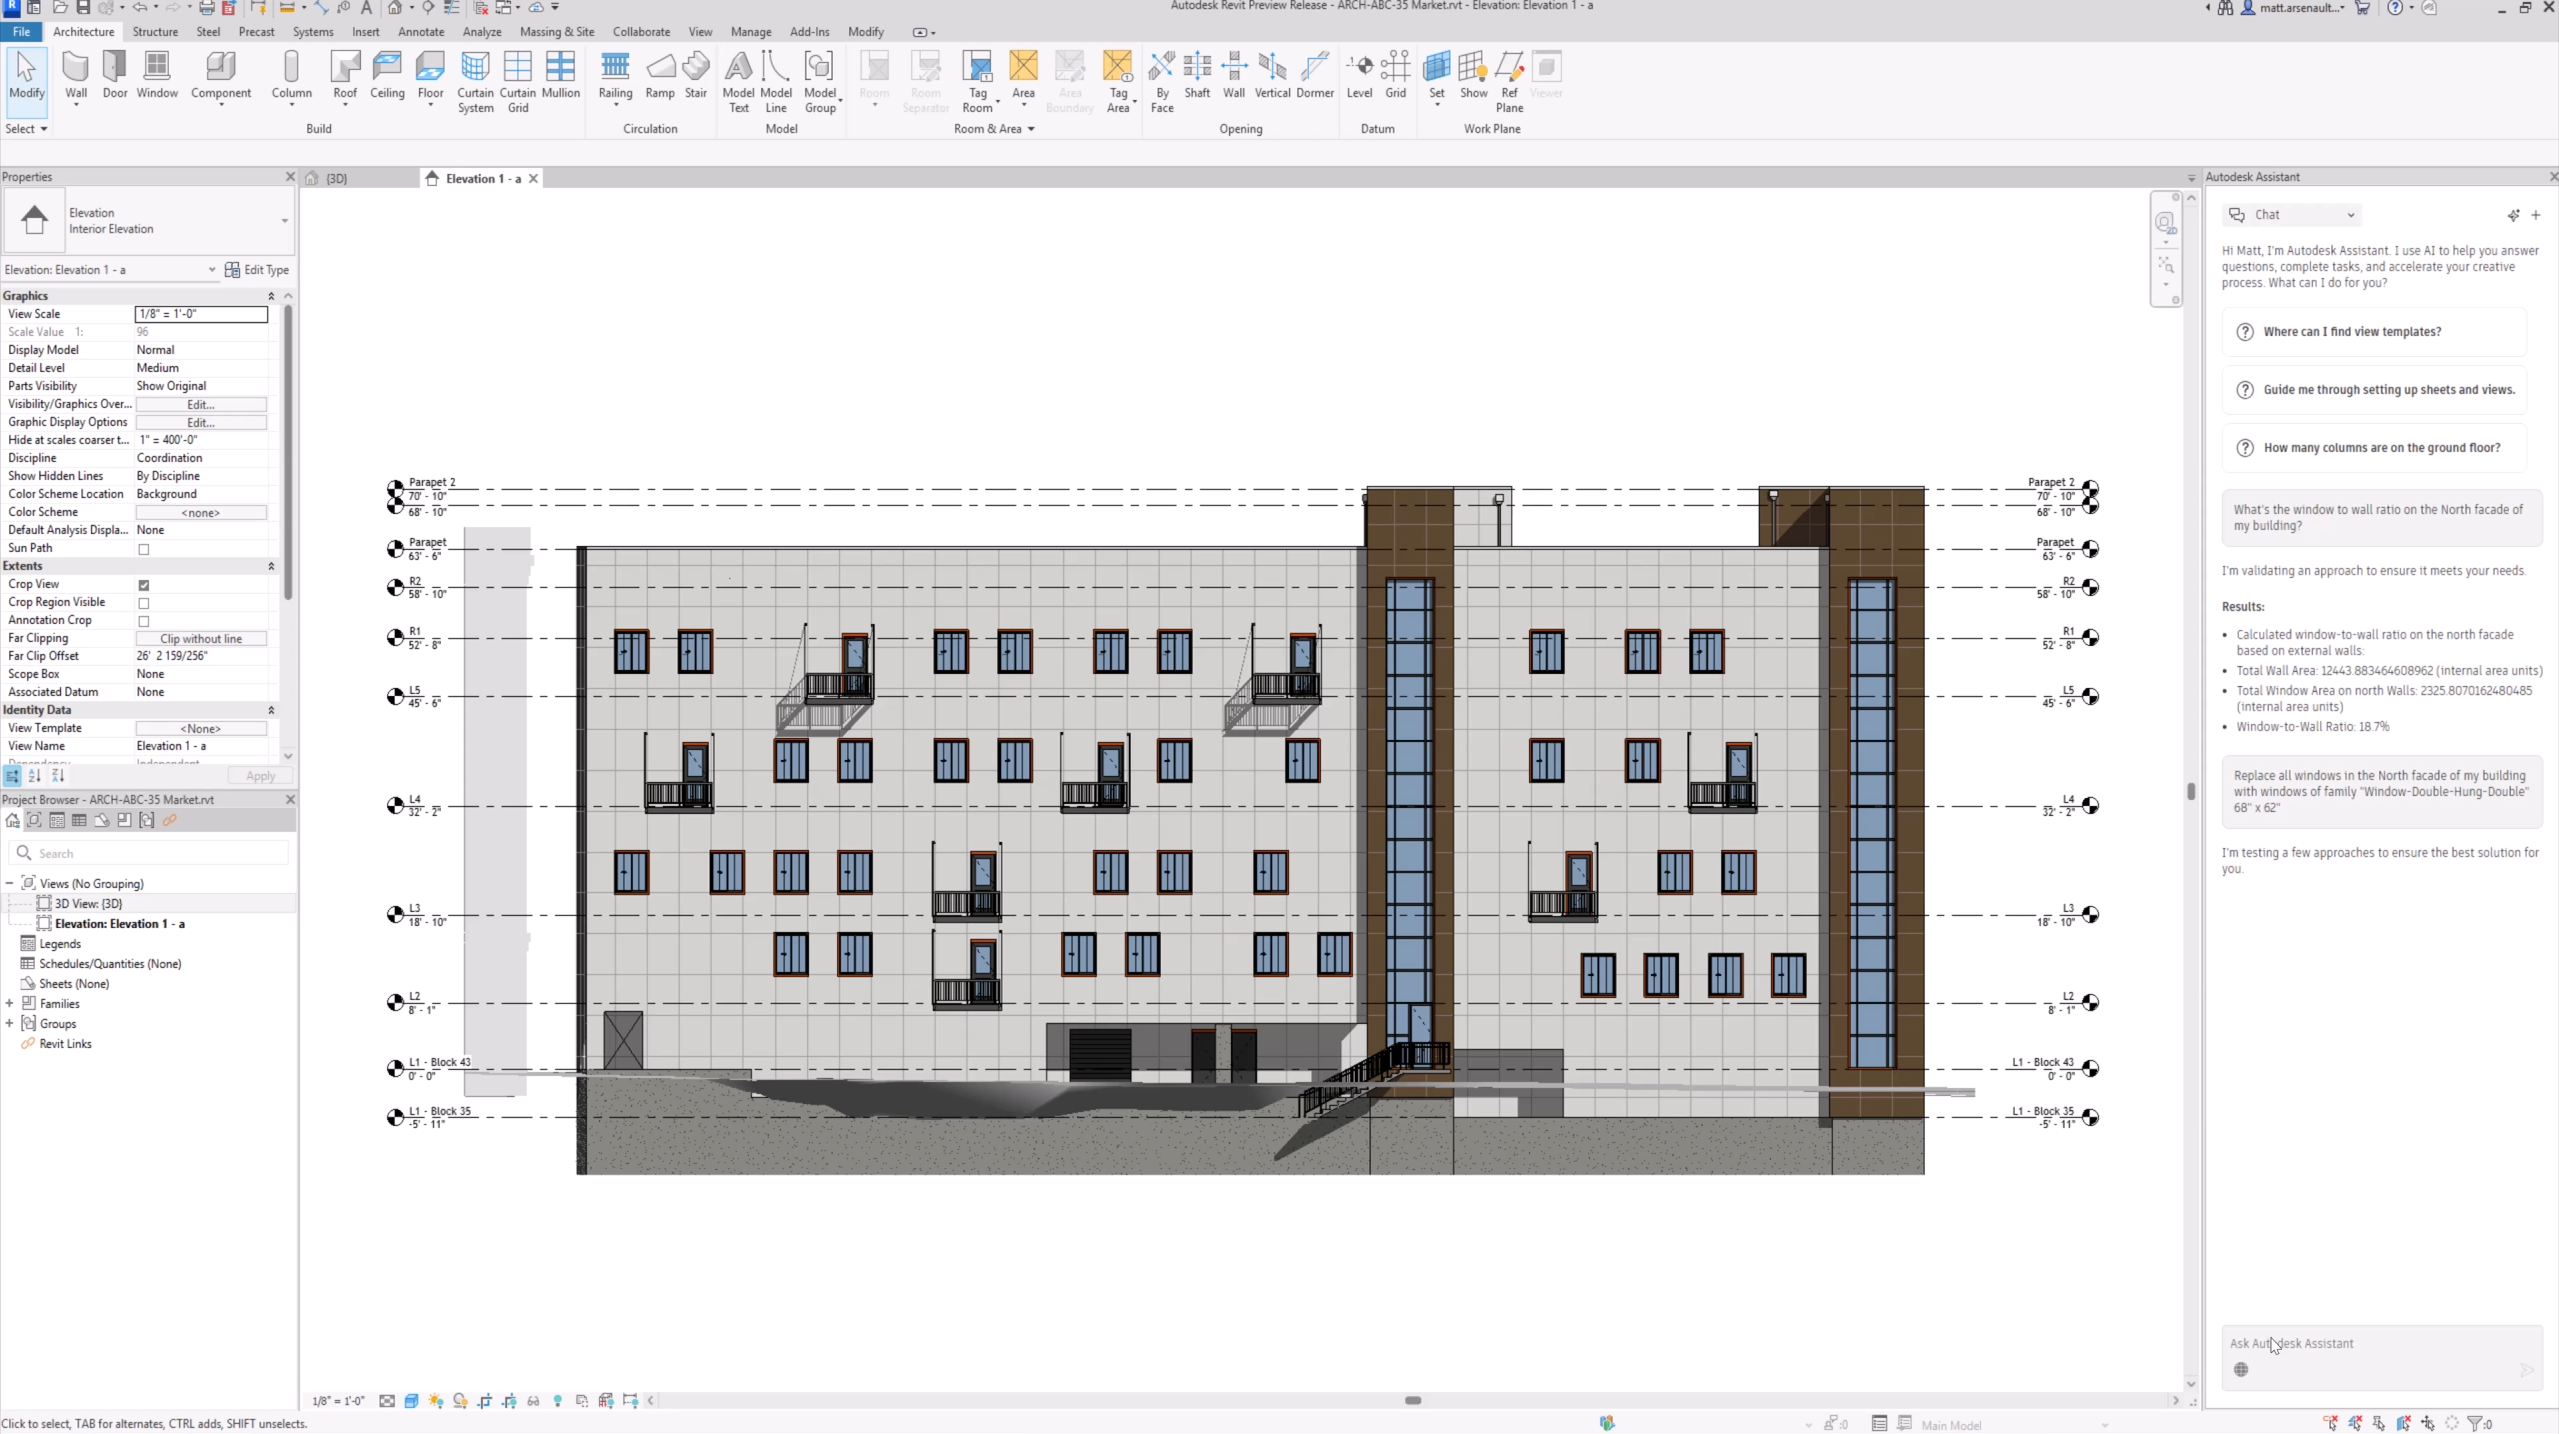This screenshot has width=2559, height=1434.
Task: Click the horizontal scrollbar thumb below the view
Action: click(x=1413, y=1400)
